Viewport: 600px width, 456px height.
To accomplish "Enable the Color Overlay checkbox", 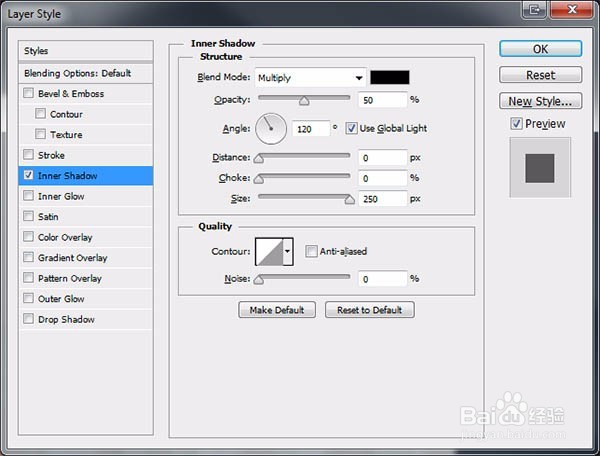I will coord(28,237).
